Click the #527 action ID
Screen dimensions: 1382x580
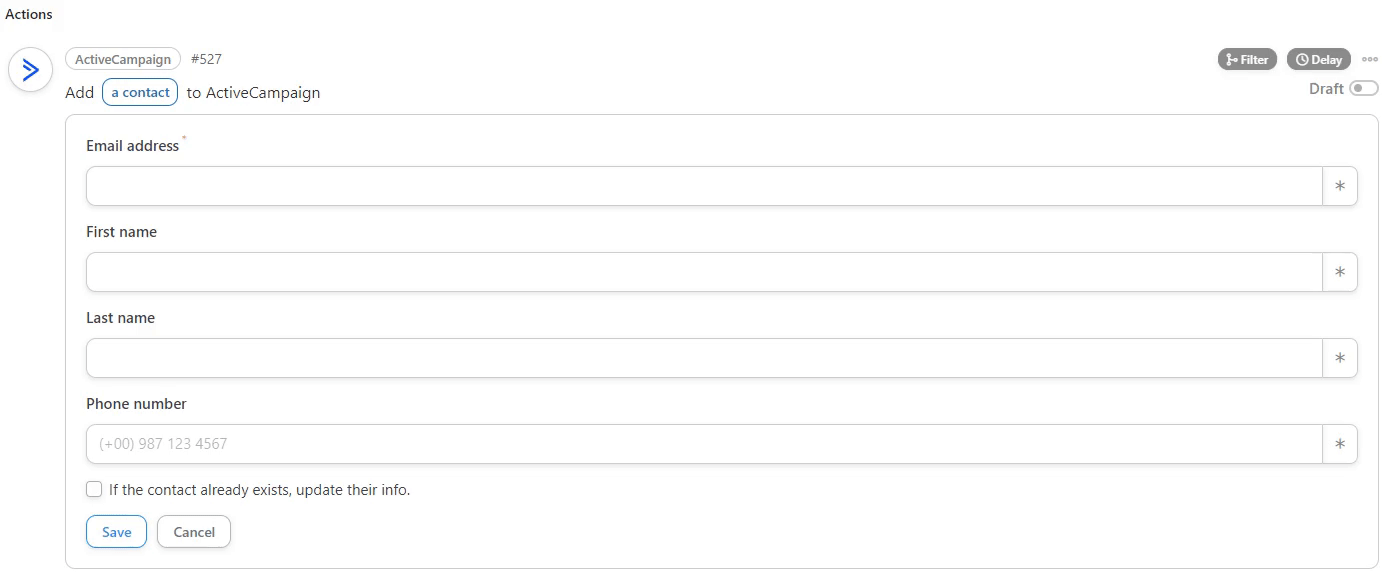click(206, 60)
